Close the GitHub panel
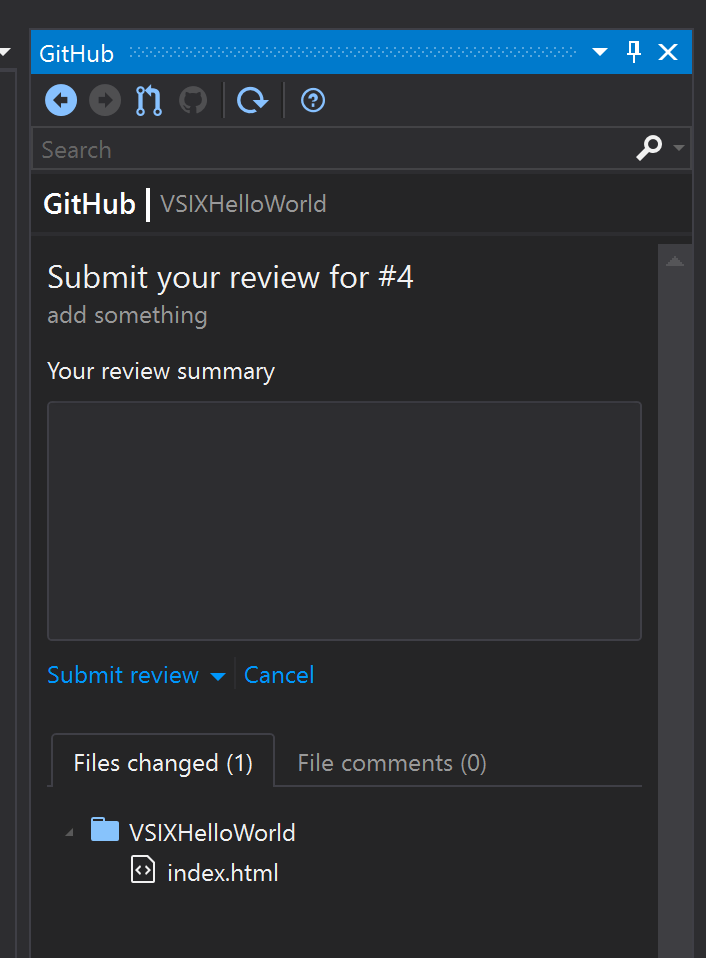Viewport: 706px width, 958px height. pos(668,52)
